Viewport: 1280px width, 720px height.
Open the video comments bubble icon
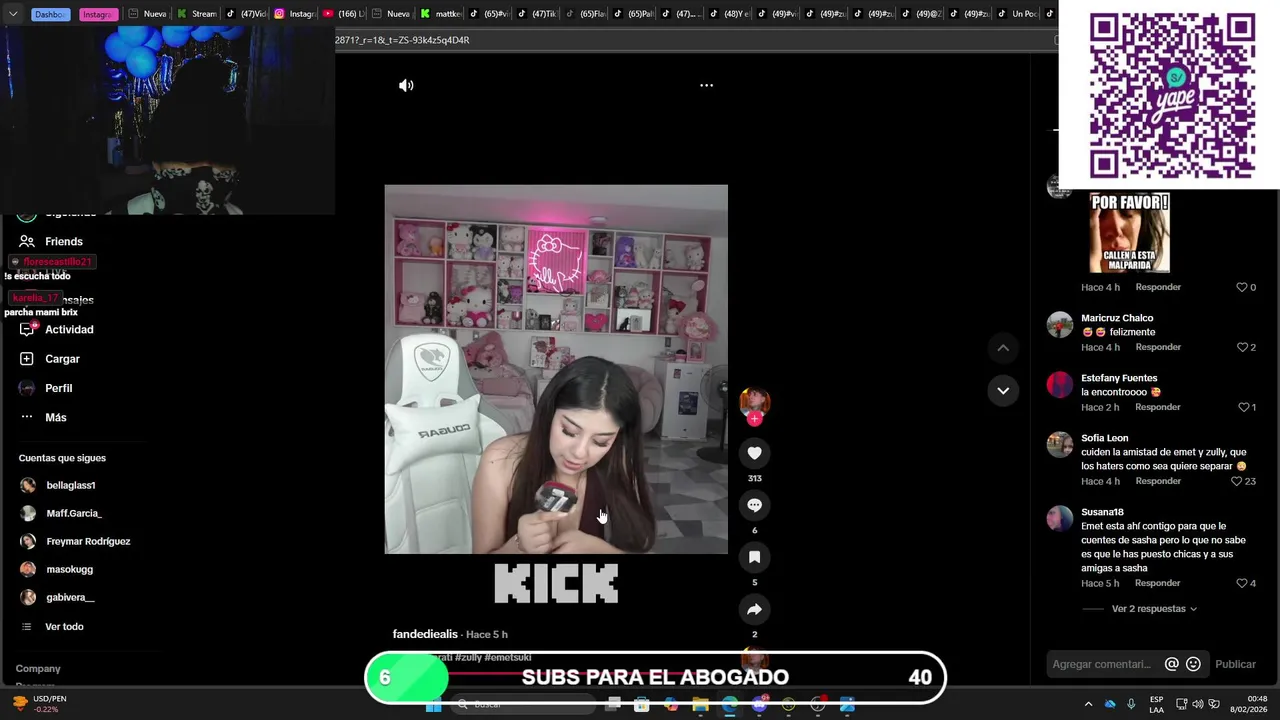754,505
